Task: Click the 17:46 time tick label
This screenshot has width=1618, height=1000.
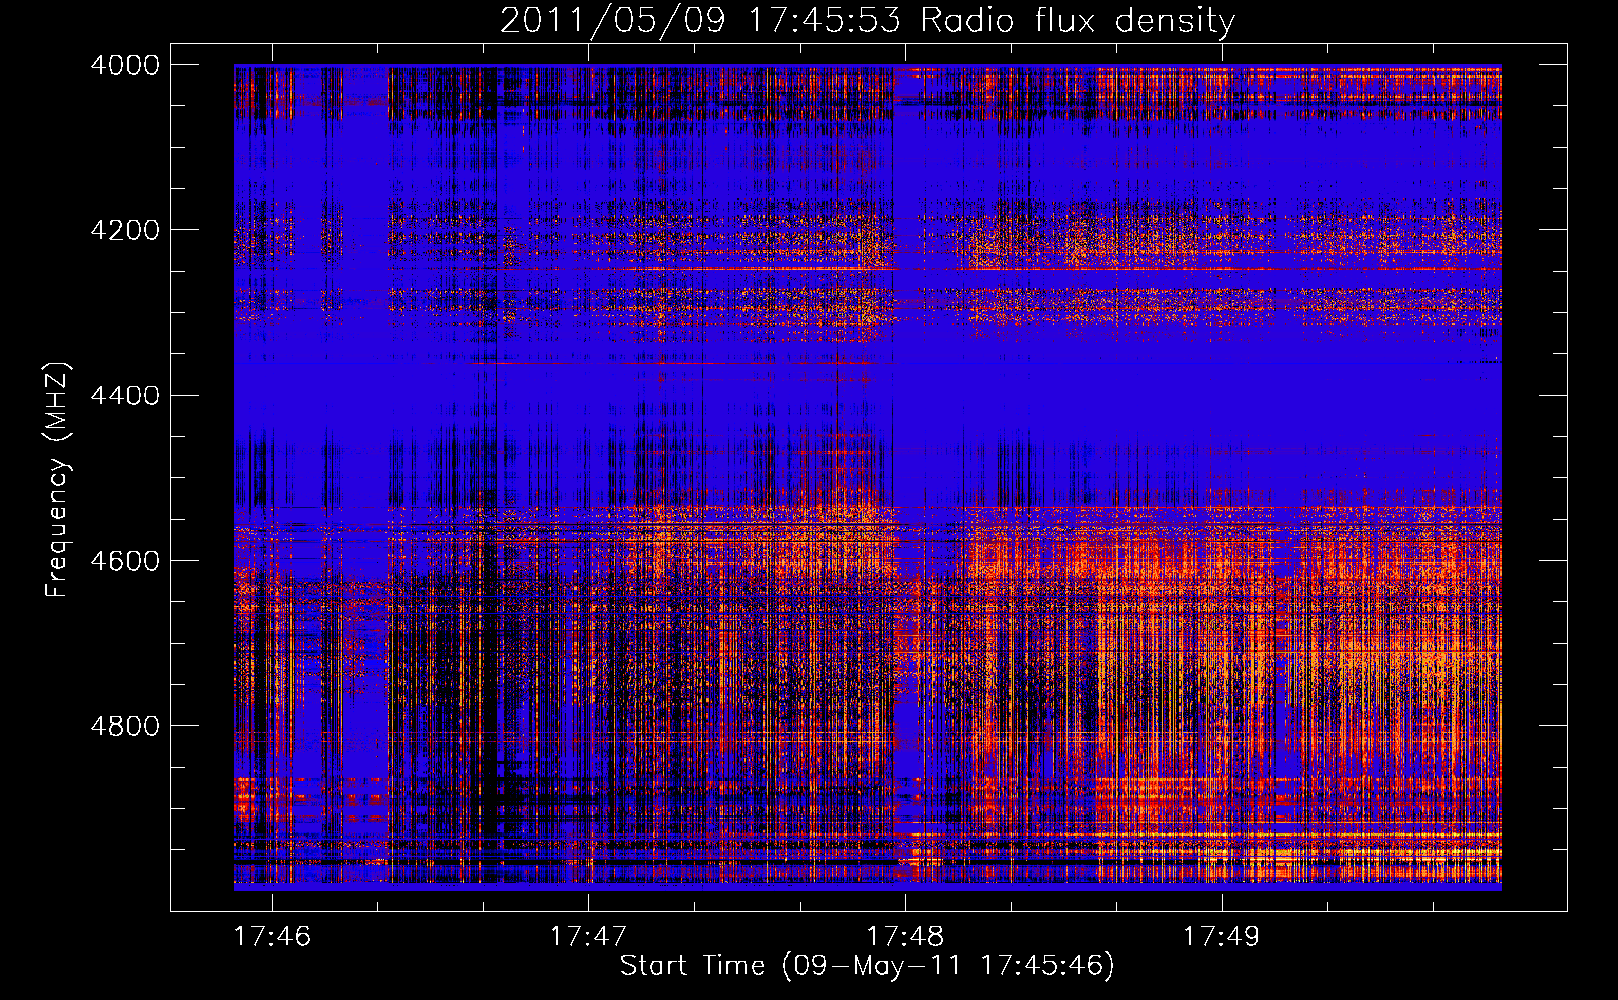Action: (x=272, y=936)
